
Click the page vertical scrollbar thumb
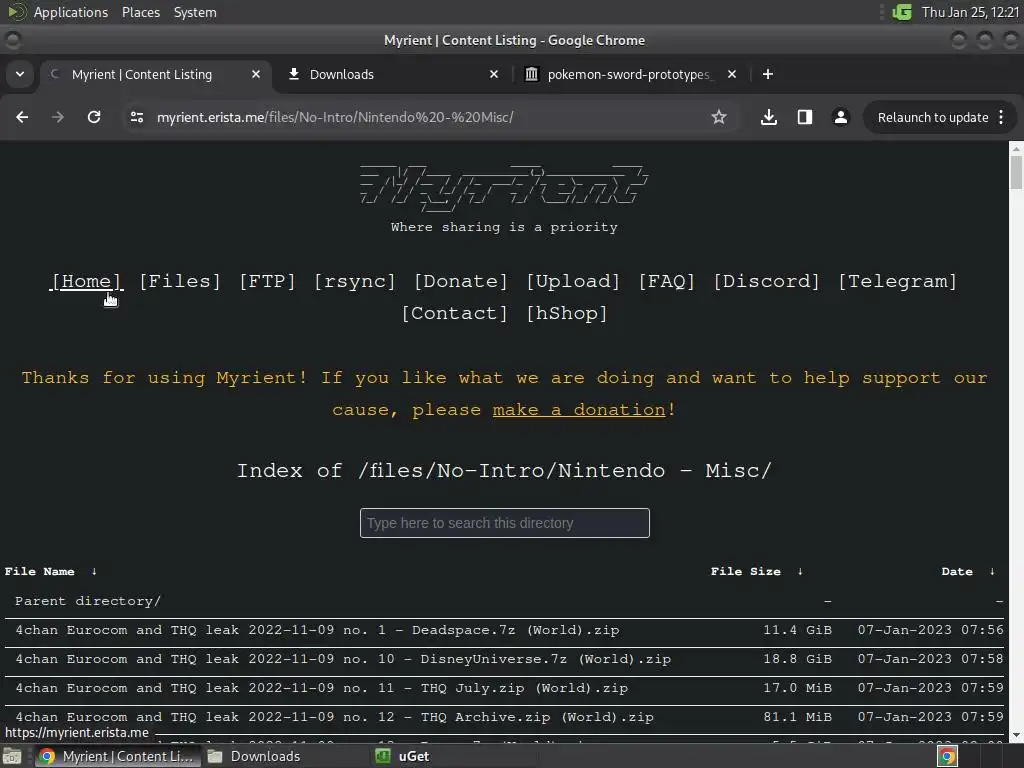(1016, 173)
